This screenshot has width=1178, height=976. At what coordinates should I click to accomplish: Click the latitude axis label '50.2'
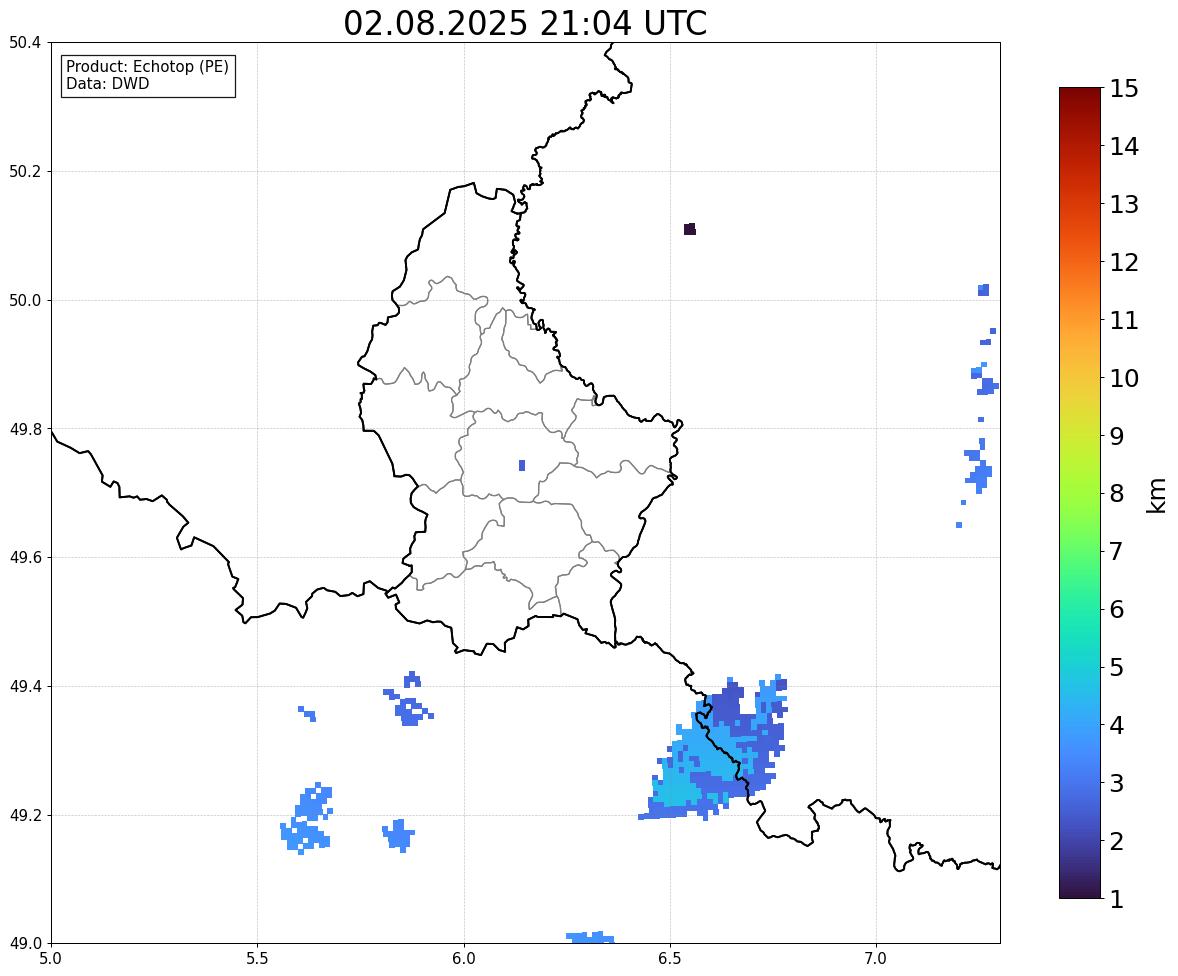(25, 171)
